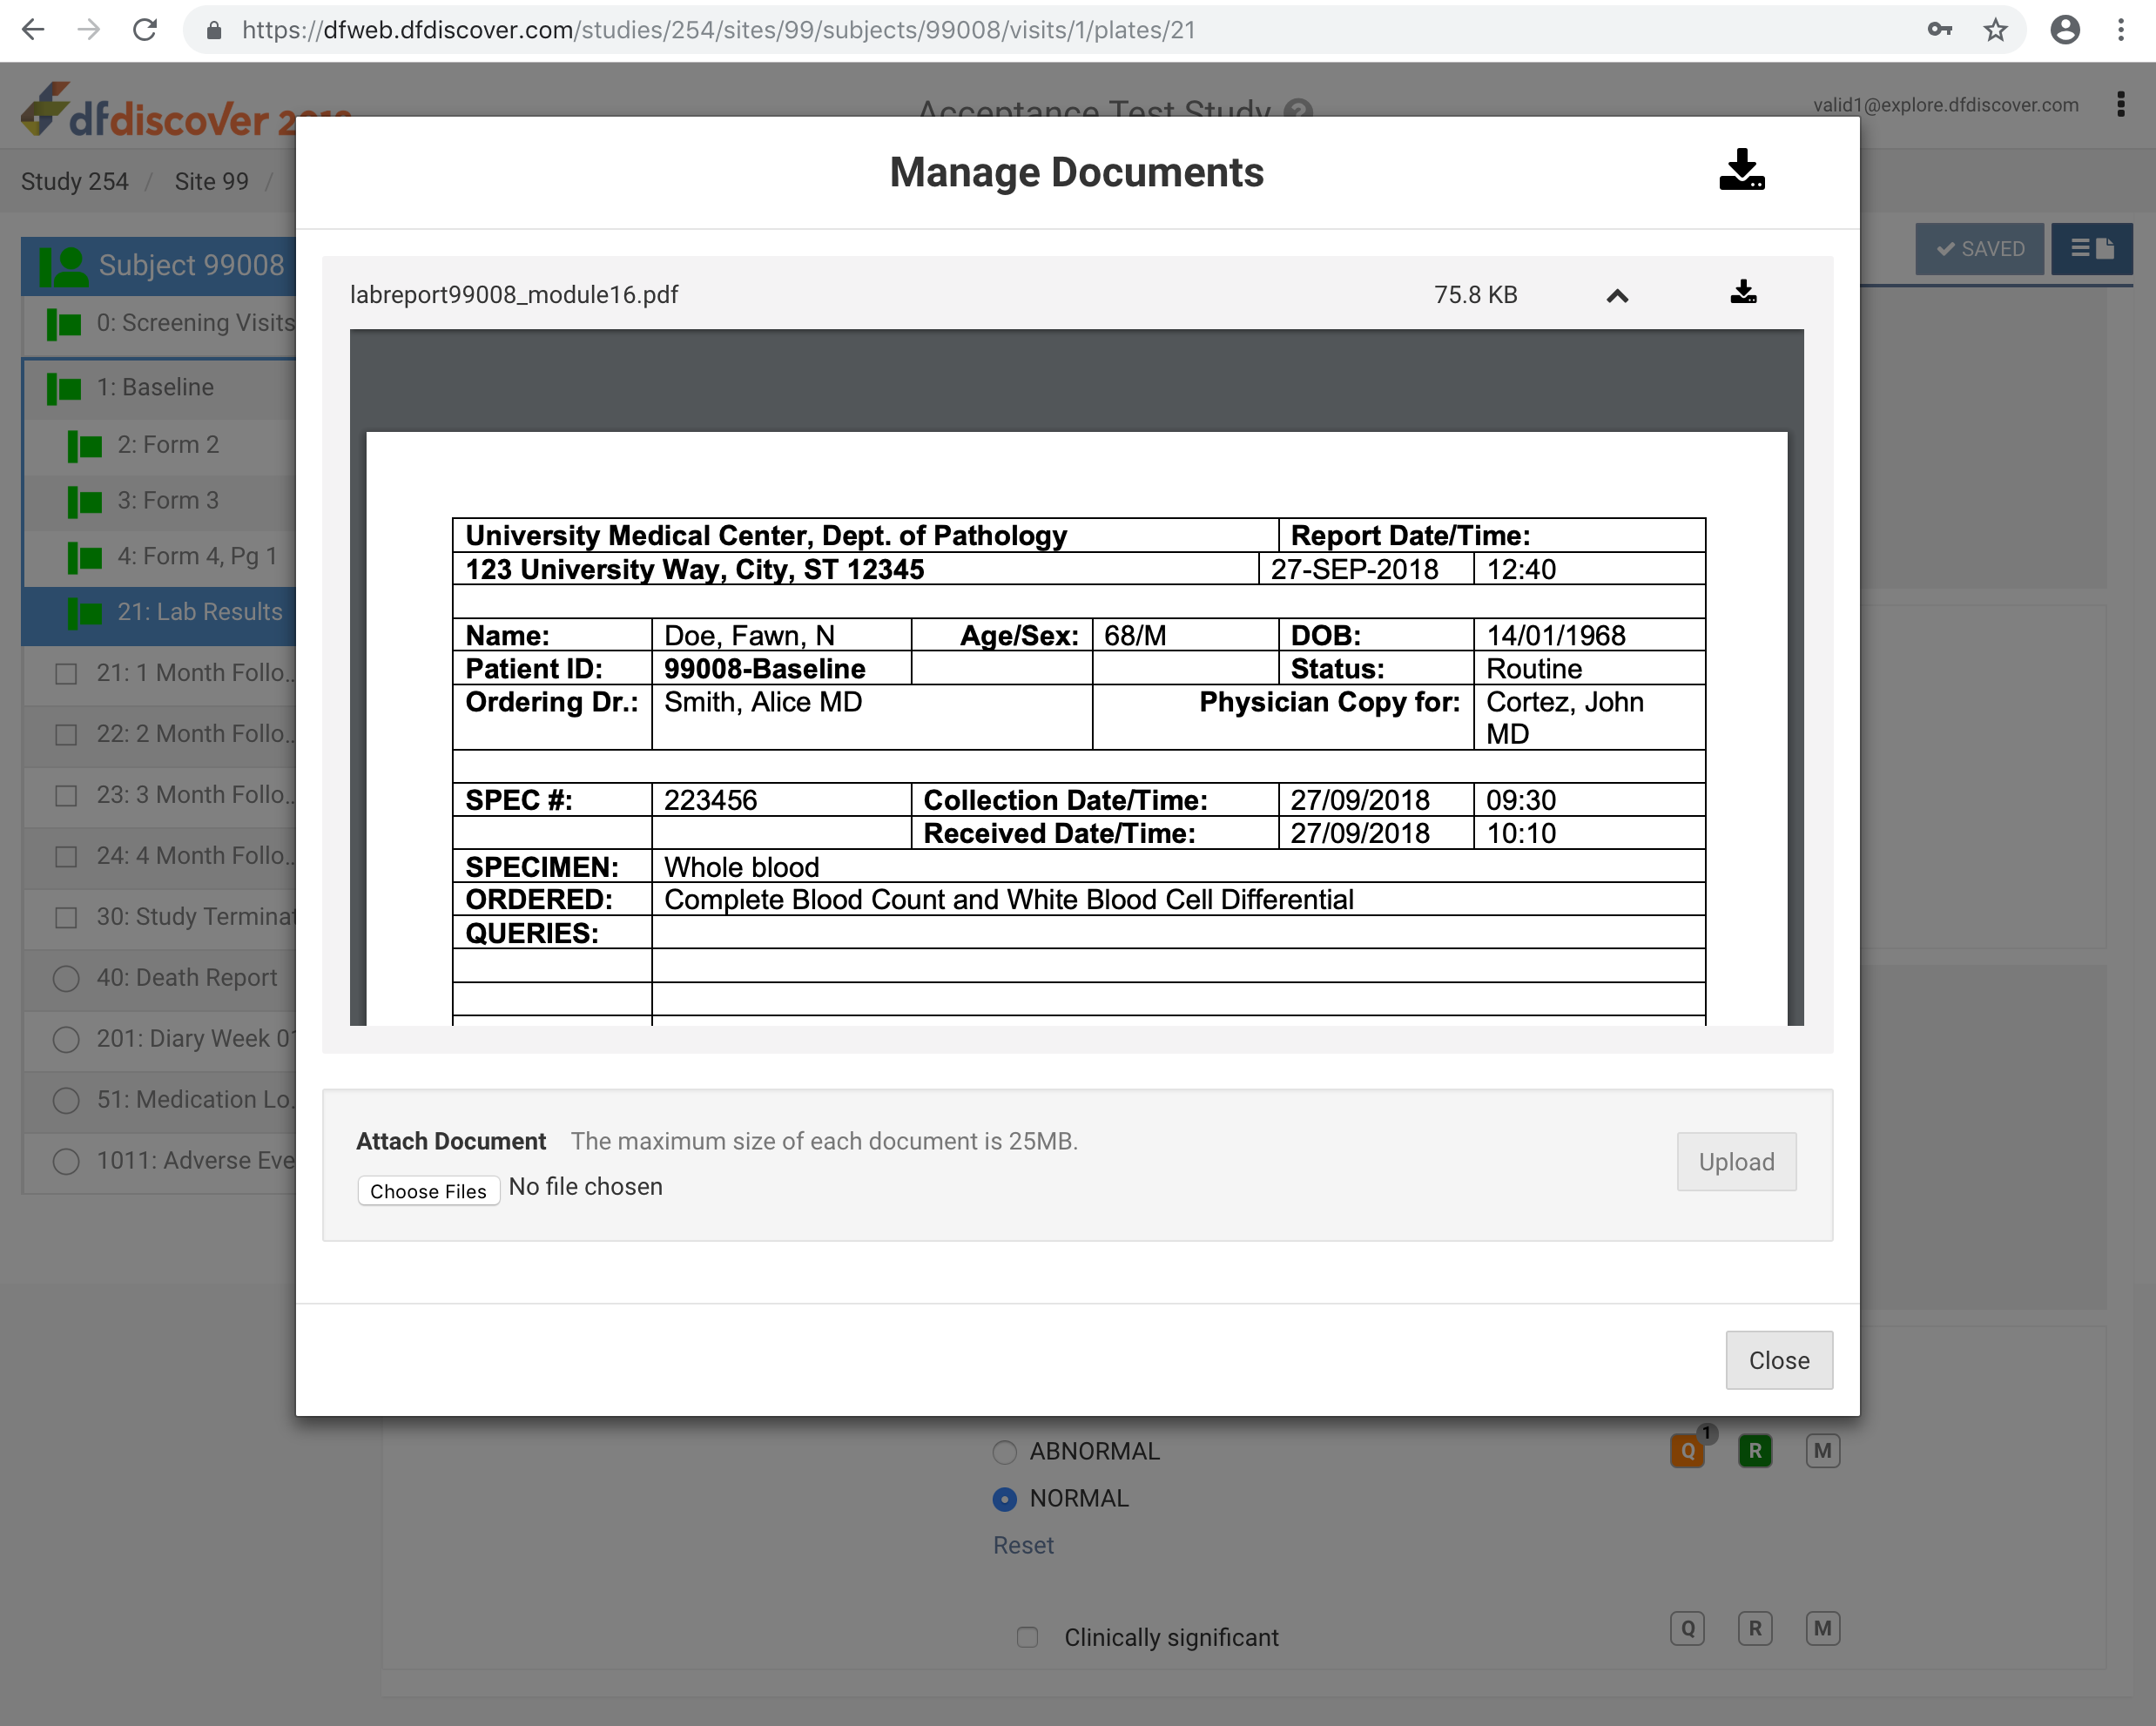Collapse the labreport PDF preview chevron
Viewport: 2156px width, 1726px height.
1617,296
